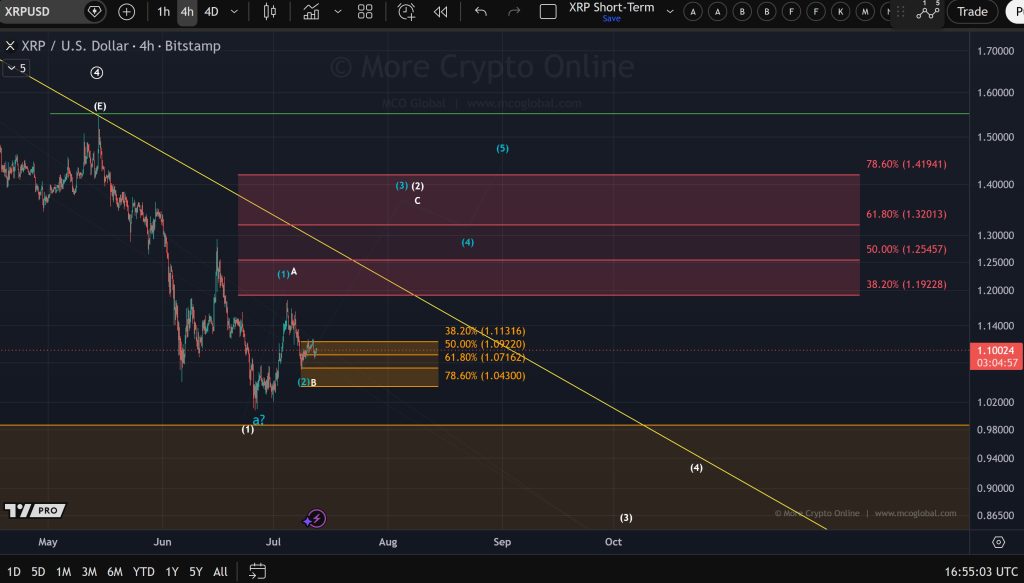This screenshot has height=583, width=1024.
Task: Select the (E) wave label
Action: 100,106
